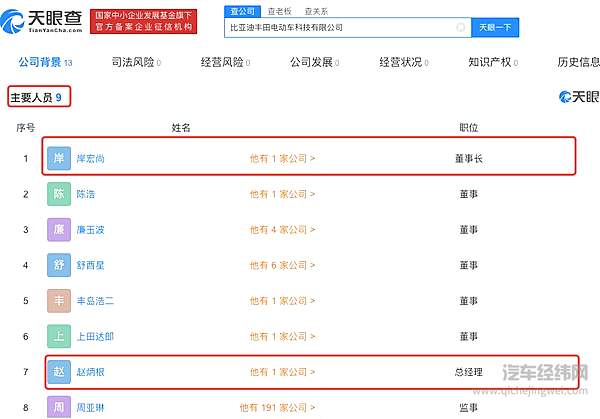Expand 他有 1 家公司 for 陈浩

[282, 194]
